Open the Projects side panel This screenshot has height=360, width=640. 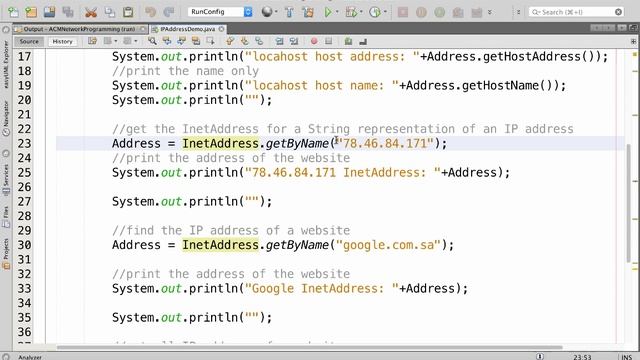point(6,254)
